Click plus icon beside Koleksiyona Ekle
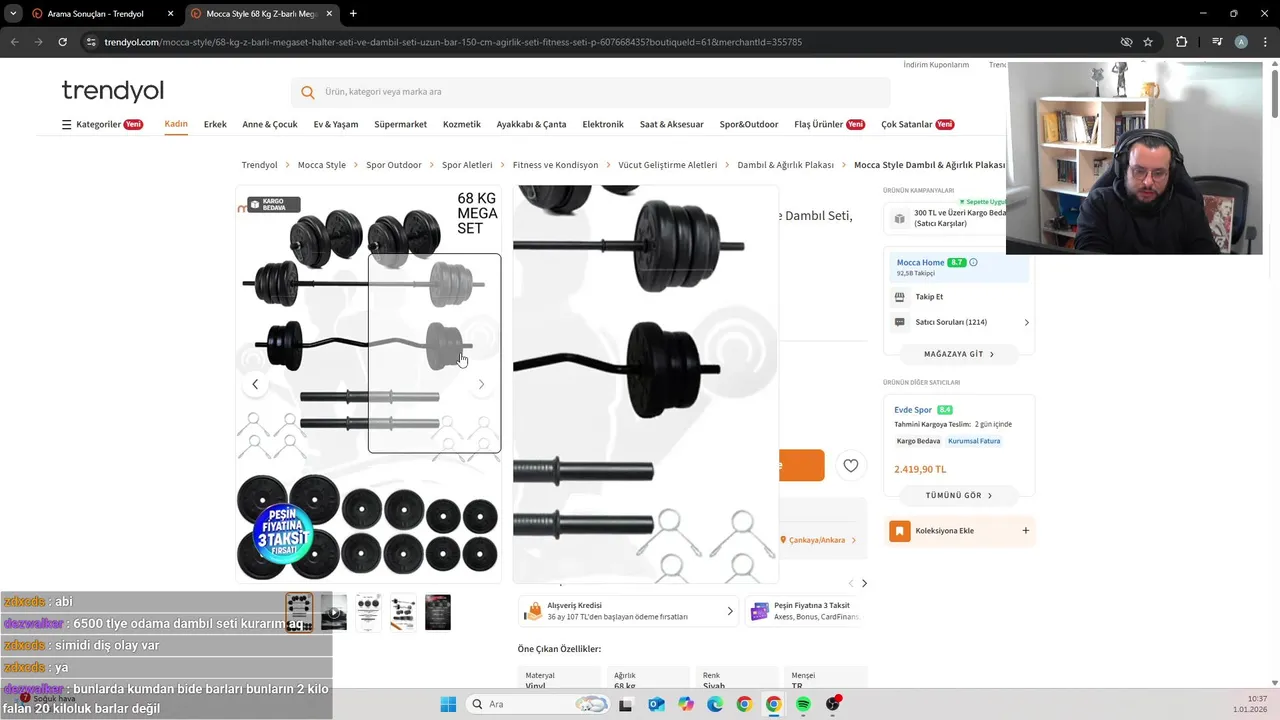1280x720 pixels. (x=1025, y=531)
